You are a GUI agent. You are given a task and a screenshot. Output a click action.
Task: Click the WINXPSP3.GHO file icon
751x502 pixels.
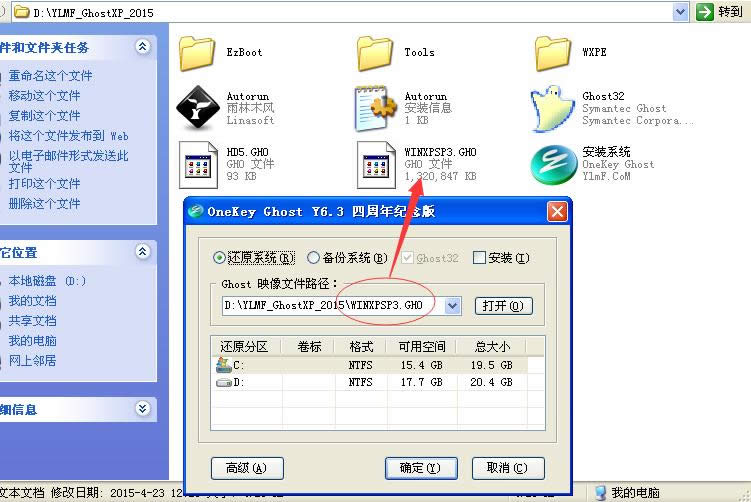(x=376, y=165)
